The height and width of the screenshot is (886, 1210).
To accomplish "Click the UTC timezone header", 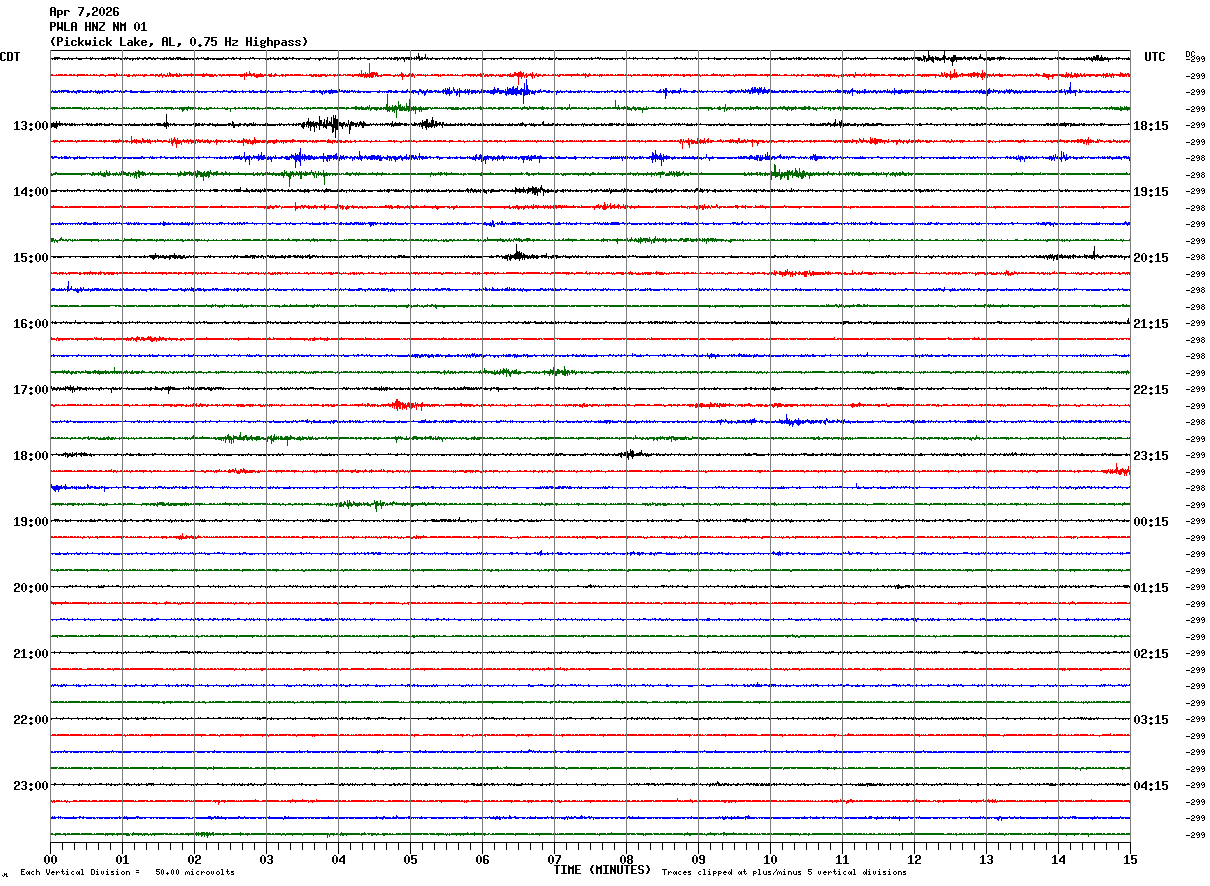I will tap(1155, 57).
